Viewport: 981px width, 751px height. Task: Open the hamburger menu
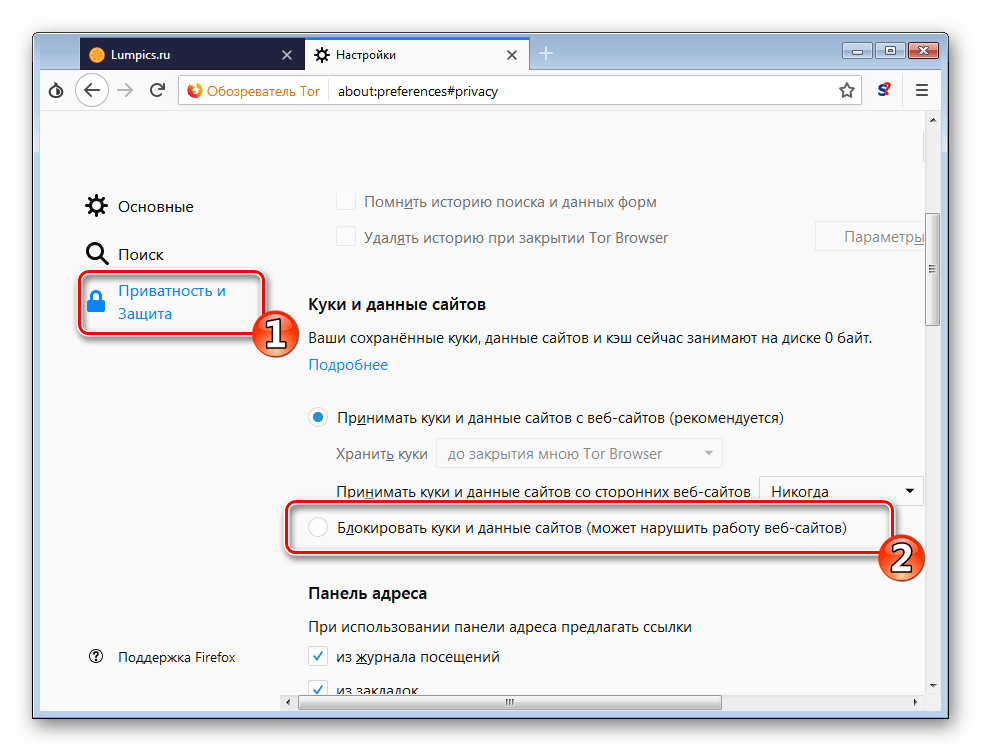(x=922, y=91)
